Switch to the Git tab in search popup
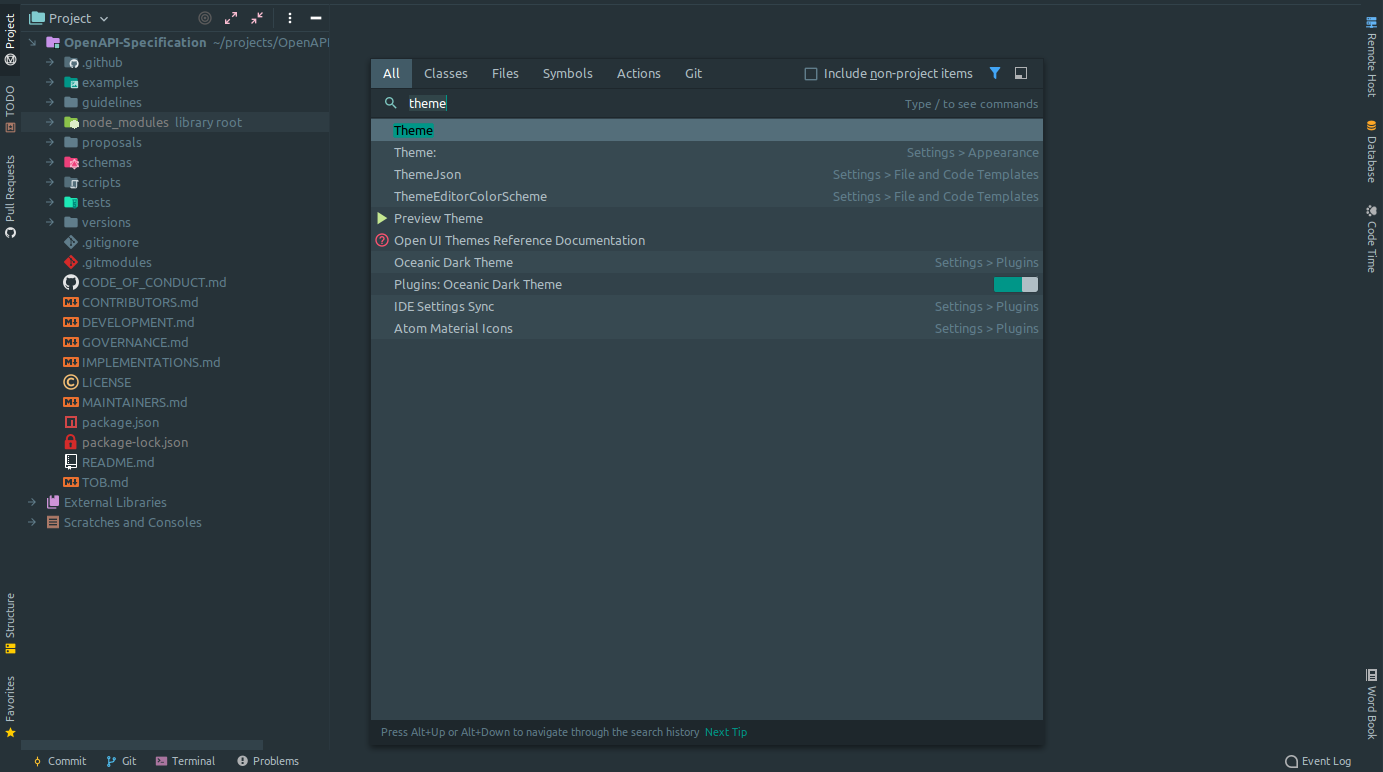 pos(693,73)
